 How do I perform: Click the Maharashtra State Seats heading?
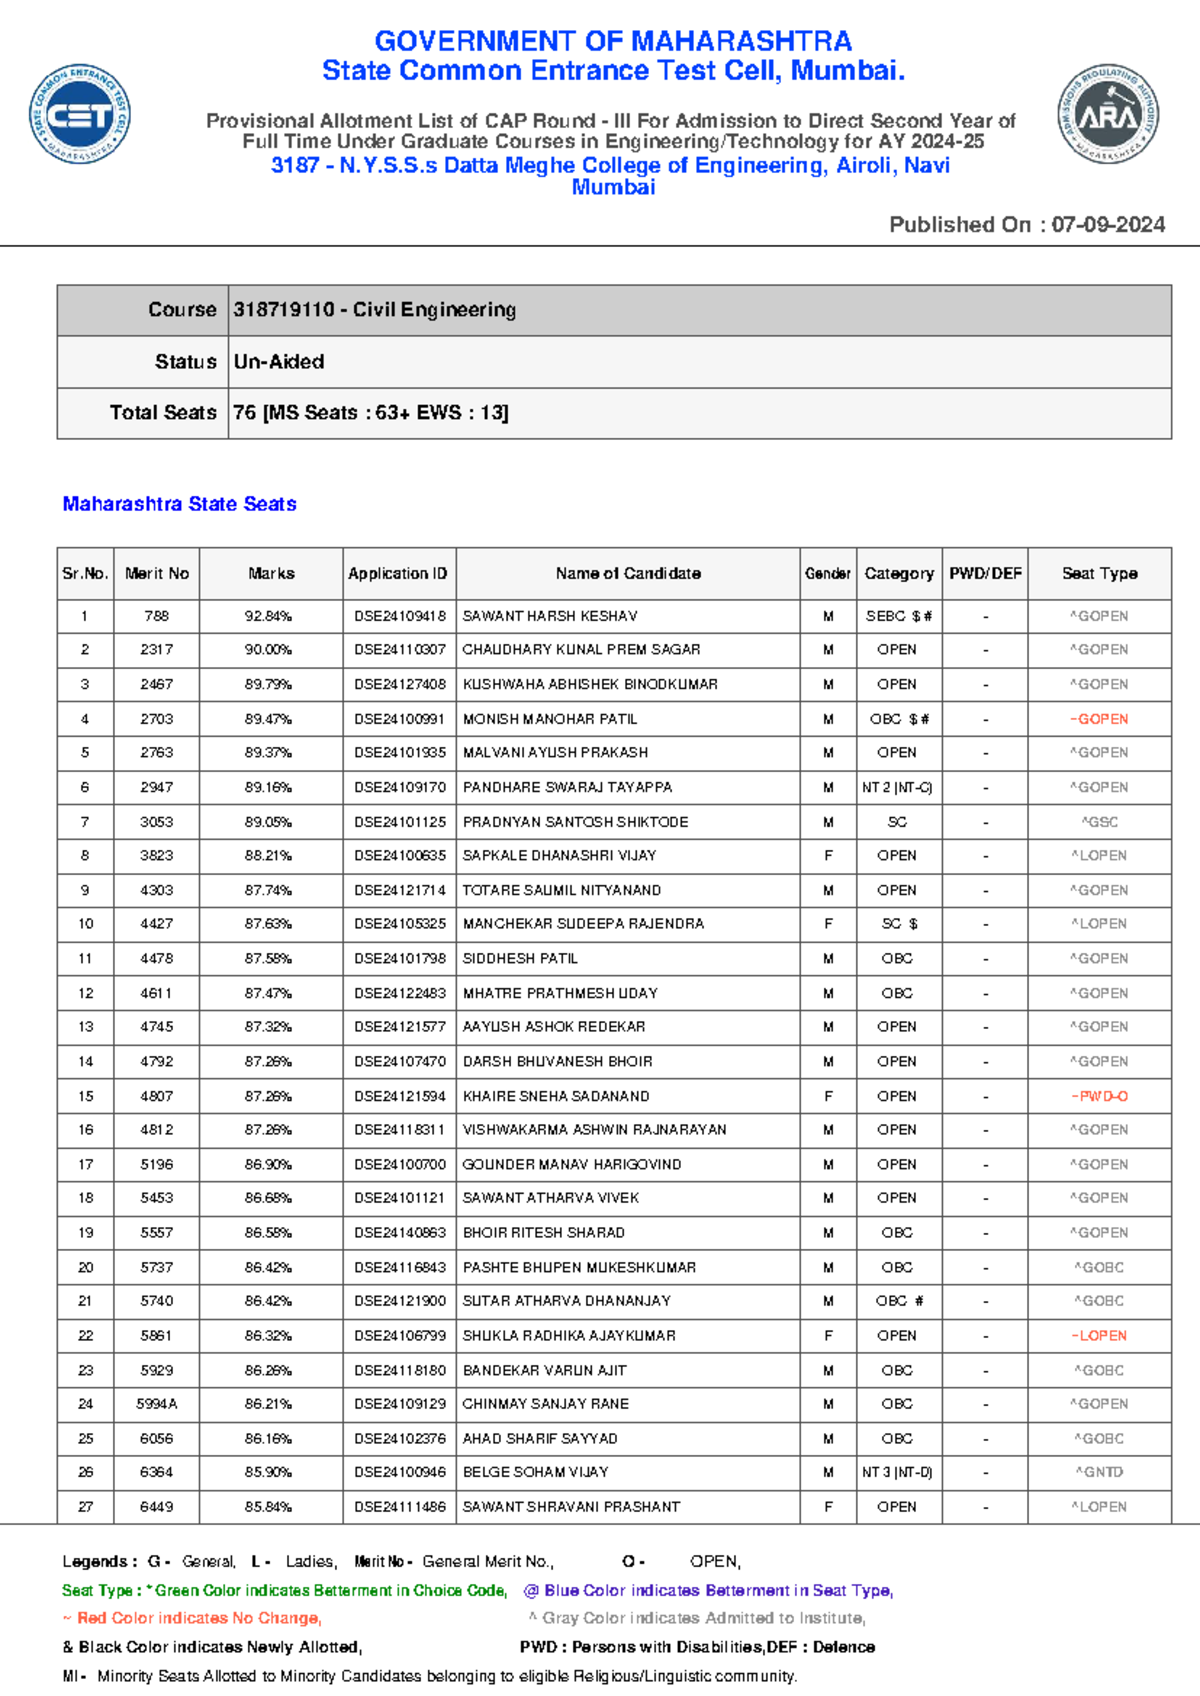pos(180,504)
